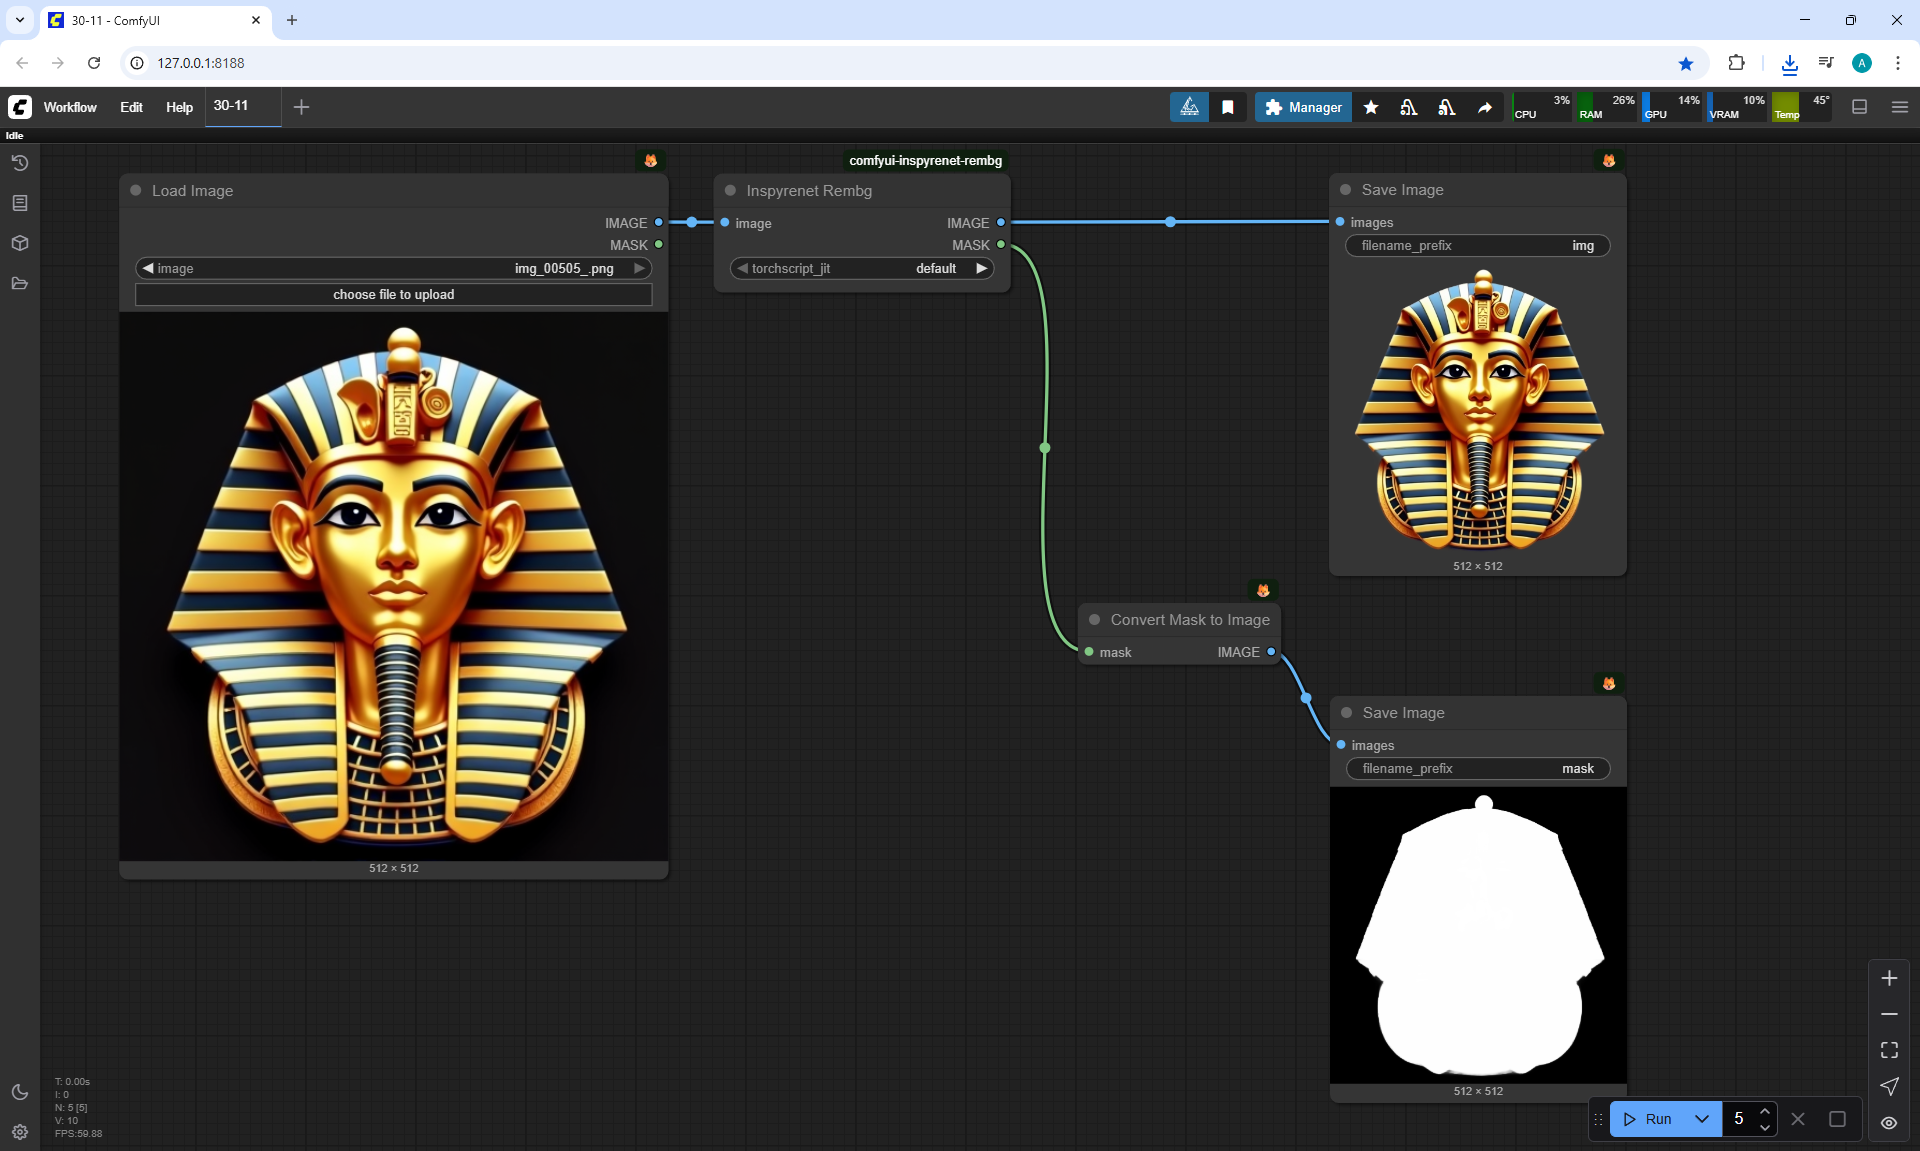The width and height of the screenshot is (1920, 1151).
Task: Toggle the dark theme moon icon
Action: coord(19,1092)
